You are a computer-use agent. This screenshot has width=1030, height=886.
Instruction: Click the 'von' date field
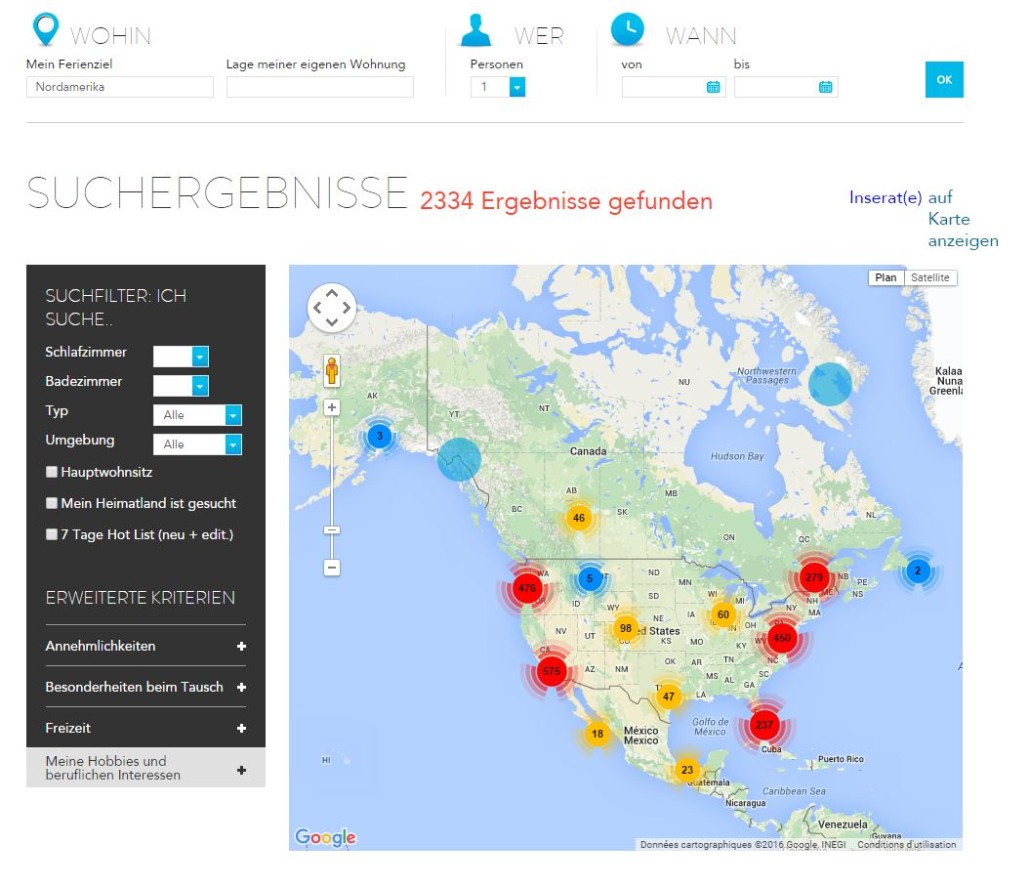[673, 87]
